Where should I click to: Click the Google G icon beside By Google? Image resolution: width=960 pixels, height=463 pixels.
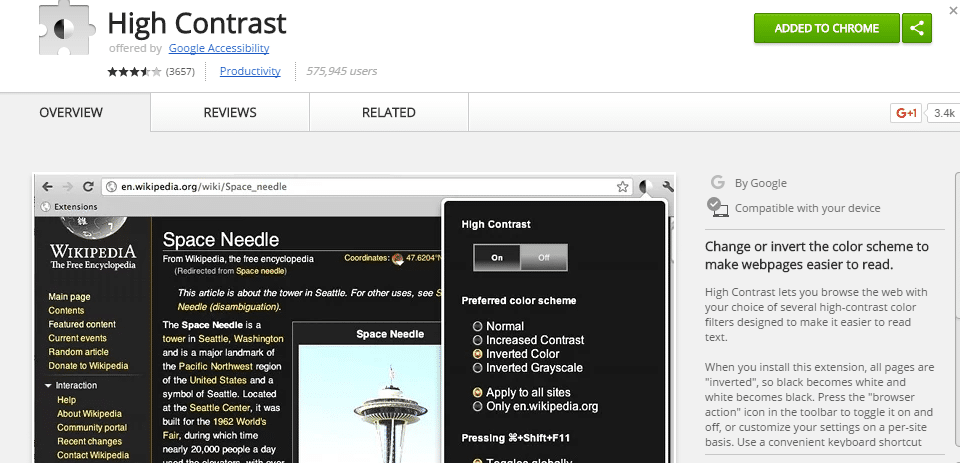718,183
